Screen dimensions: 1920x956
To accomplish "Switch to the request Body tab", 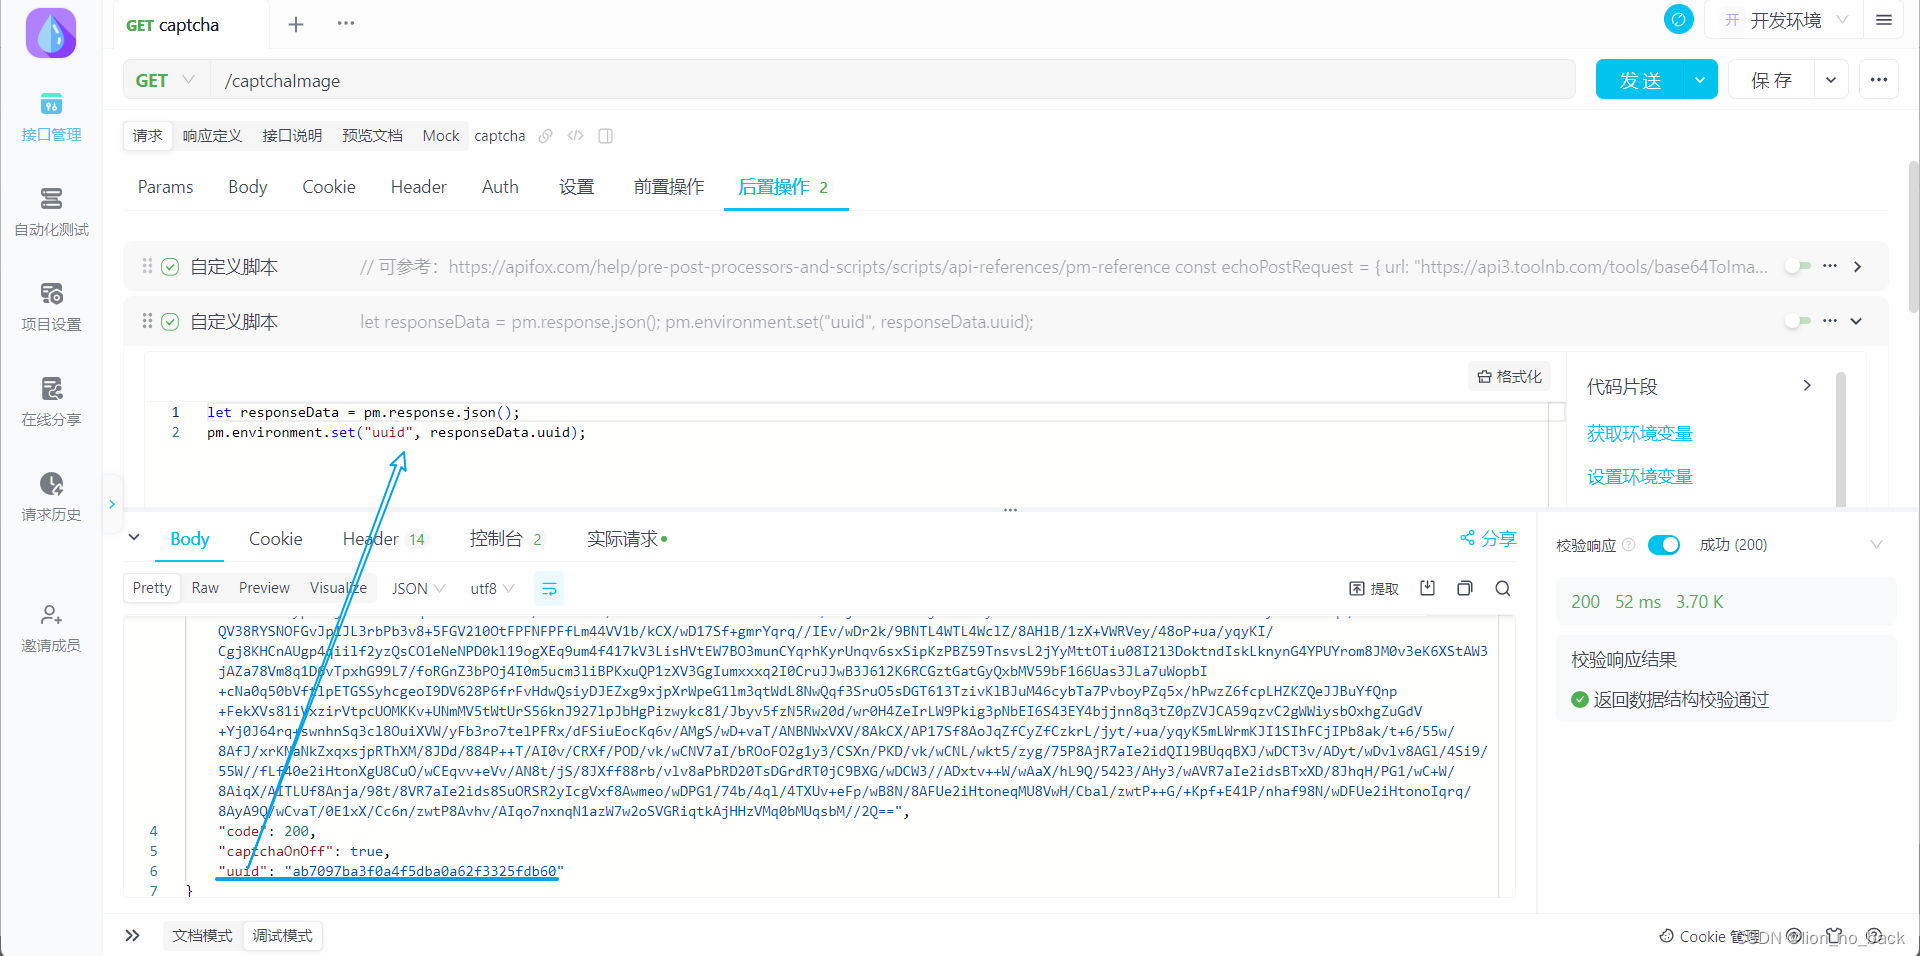I will click(x=248, y=187).
